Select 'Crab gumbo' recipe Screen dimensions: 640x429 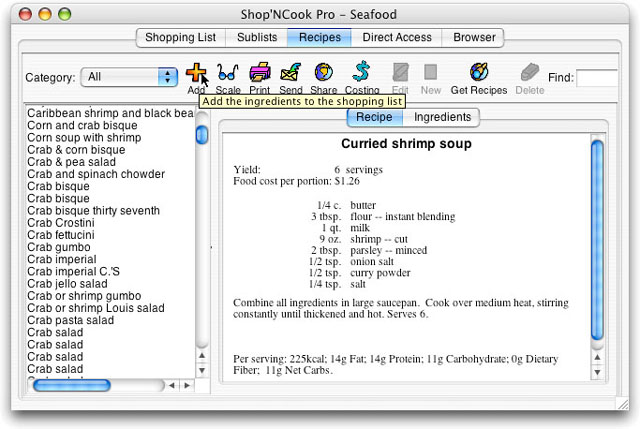[59, 247]
